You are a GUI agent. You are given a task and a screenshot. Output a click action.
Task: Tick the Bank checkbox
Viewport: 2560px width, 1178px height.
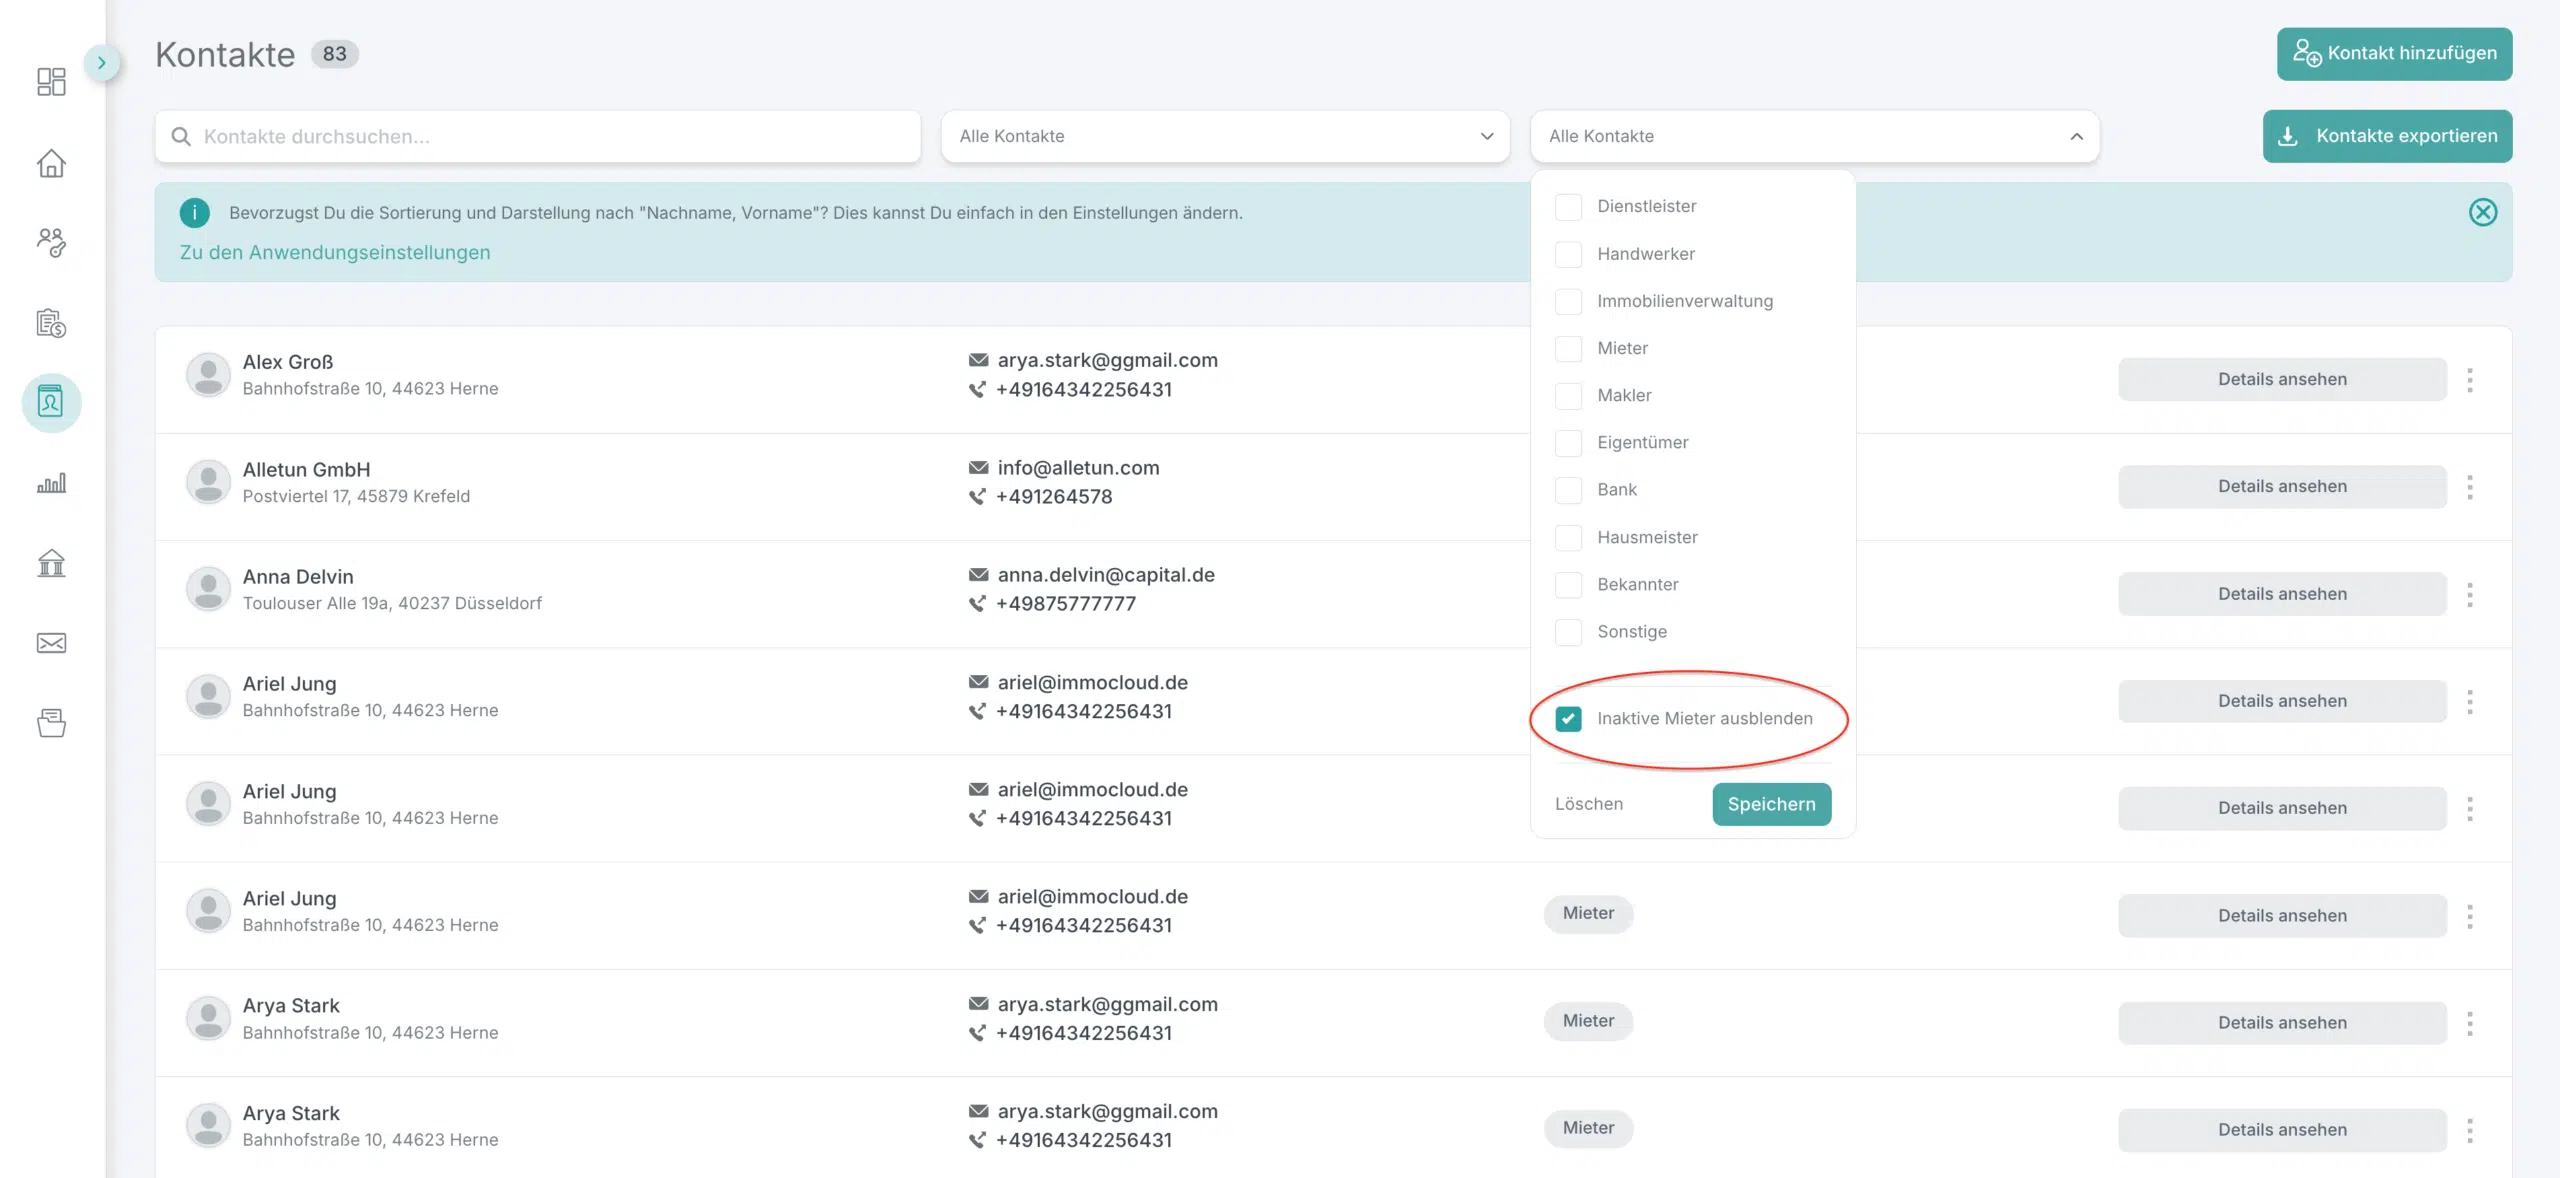1568,489
